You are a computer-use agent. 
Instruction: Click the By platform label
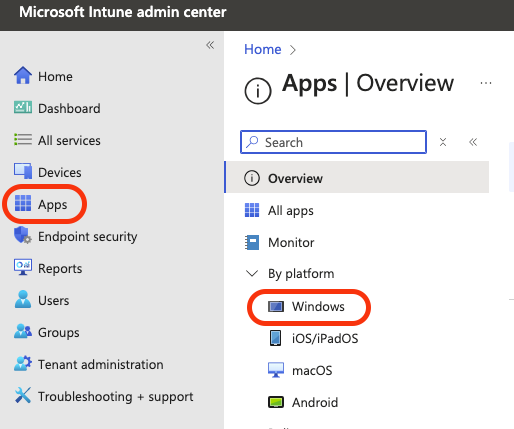[x=301, y=274]
